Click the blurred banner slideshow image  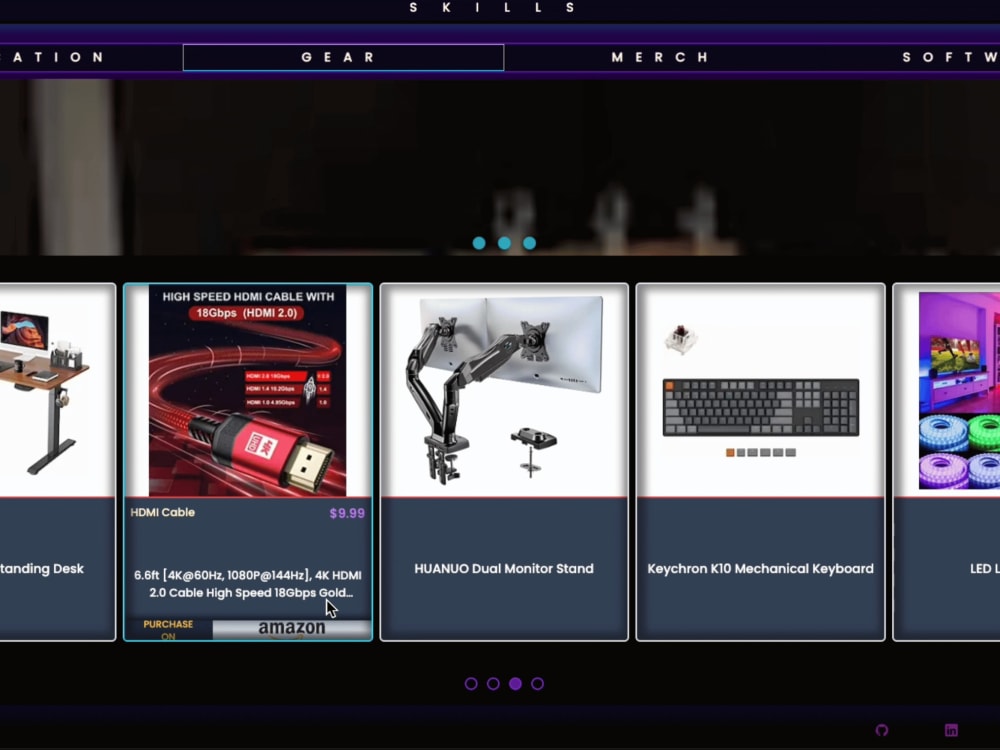click(500, 167)
